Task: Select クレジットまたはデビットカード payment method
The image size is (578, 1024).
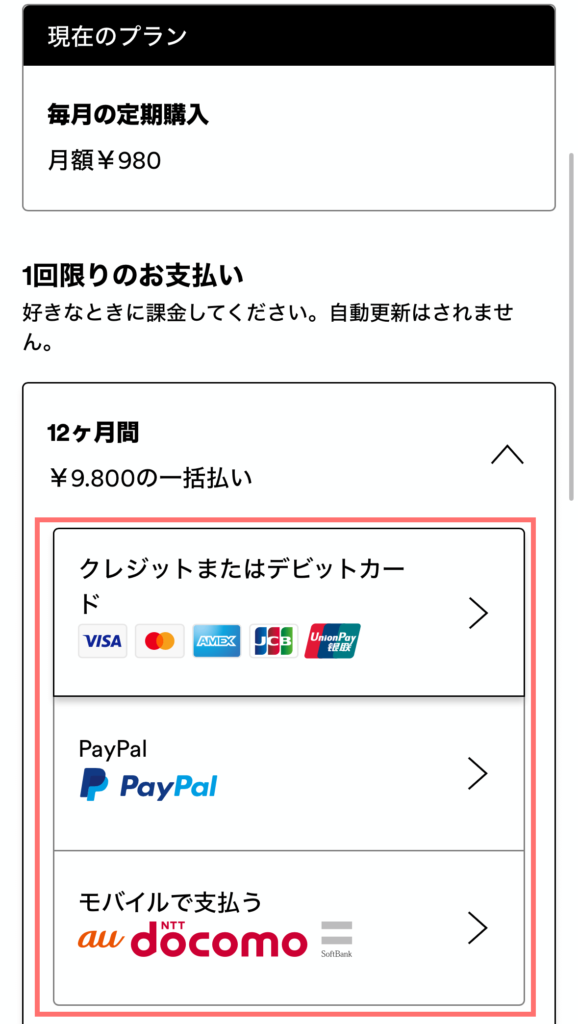Action: tap(289, 612)
